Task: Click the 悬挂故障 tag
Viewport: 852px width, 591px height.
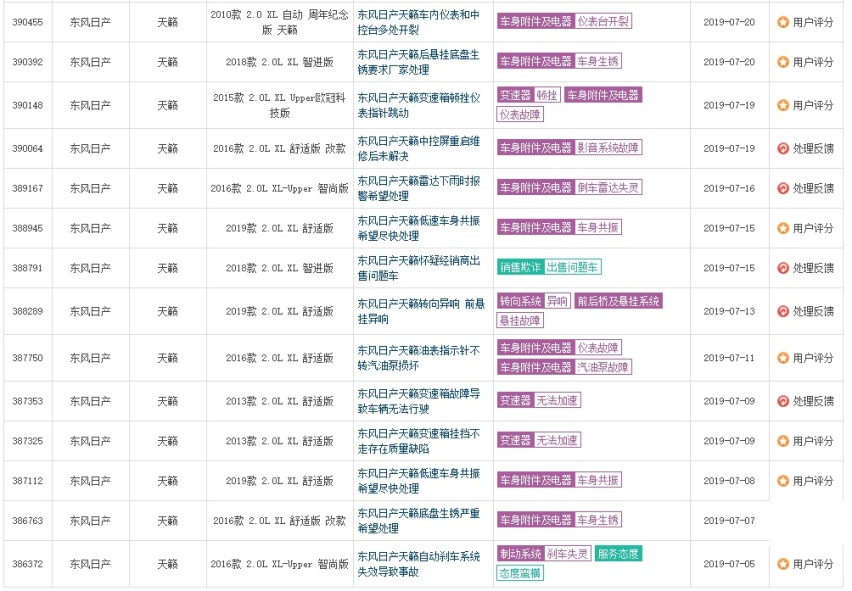Action: 520,320
